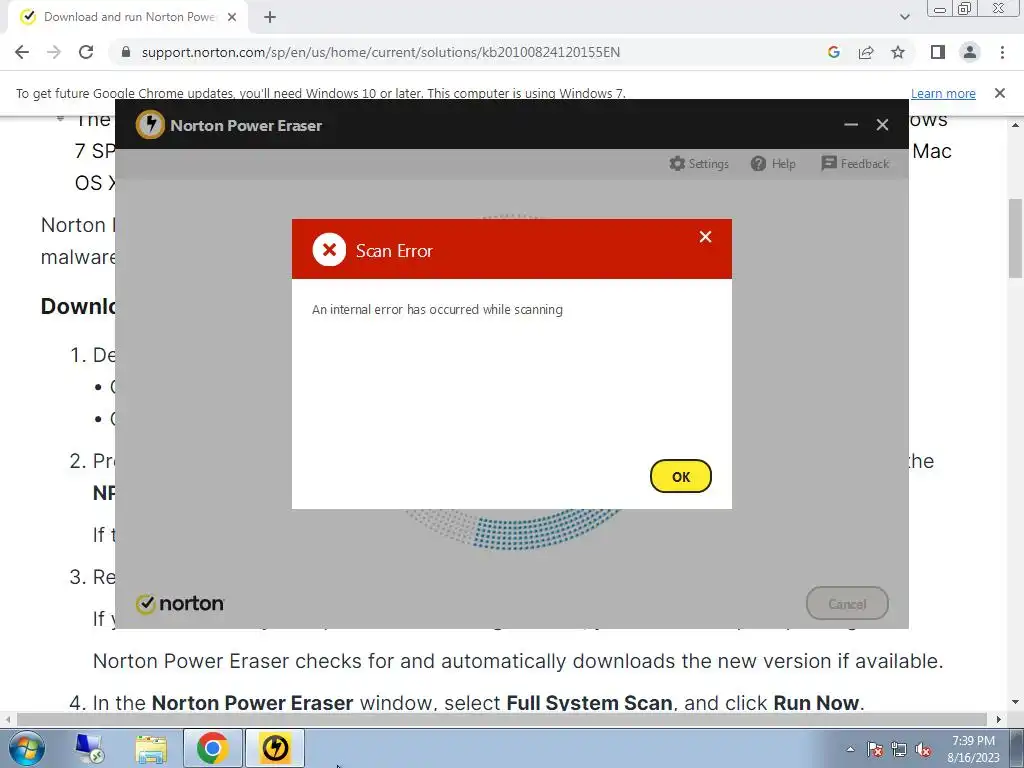Open Chrome three-dot menu
Image resolution: width=1024 pixels, height=768 pixels.
1002,52
